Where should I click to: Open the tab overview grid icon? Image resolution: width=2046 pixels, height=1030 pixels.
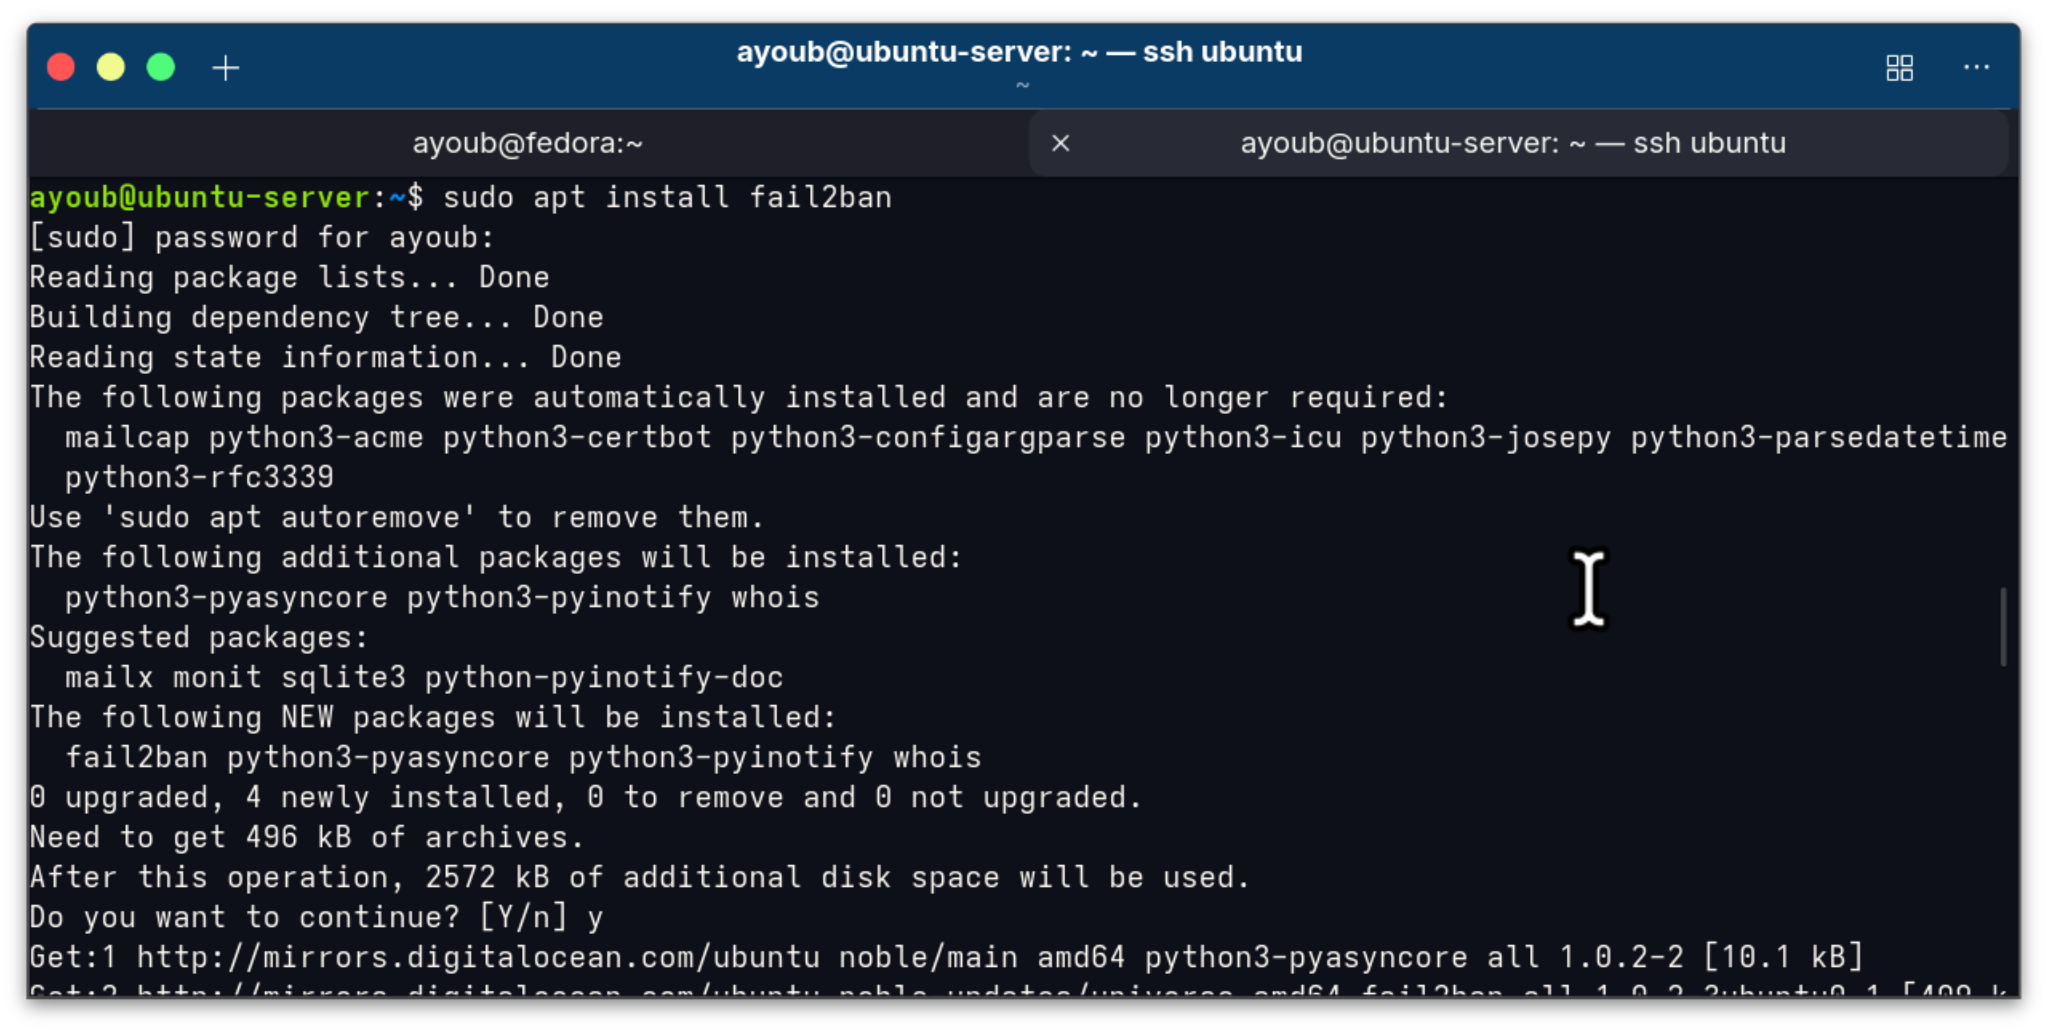(x=1899, y=68)
